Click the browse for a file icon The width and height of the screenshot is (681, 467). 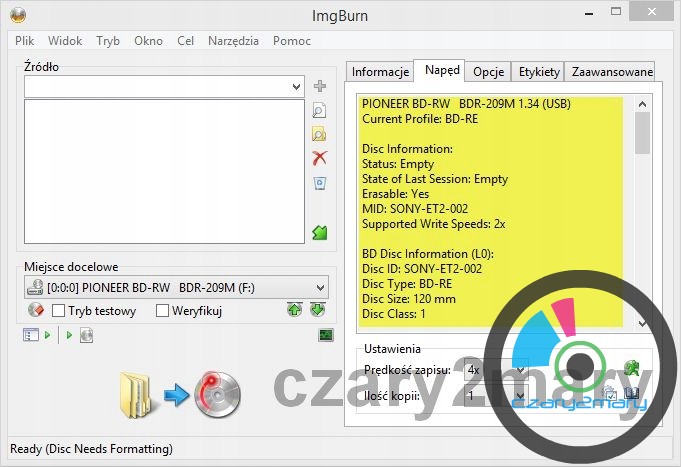[319, 110]
